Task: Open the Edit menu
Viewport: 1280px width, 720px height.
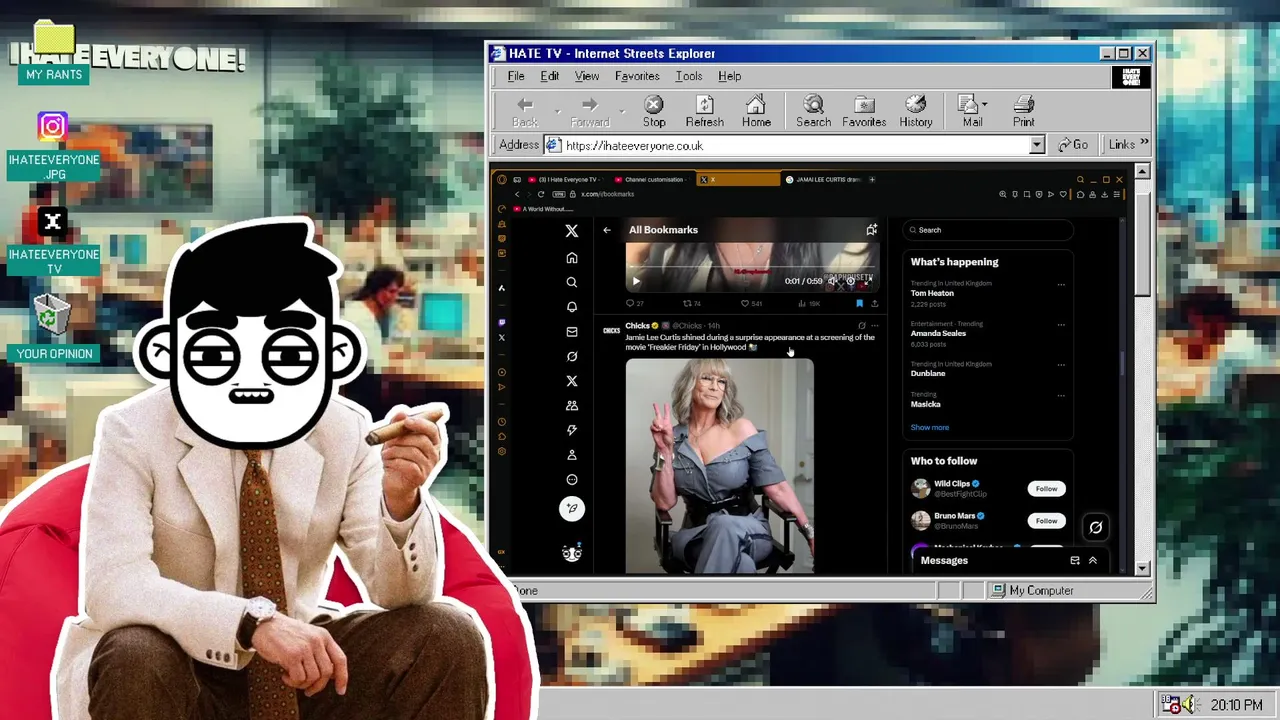Action: coord(550,76)
